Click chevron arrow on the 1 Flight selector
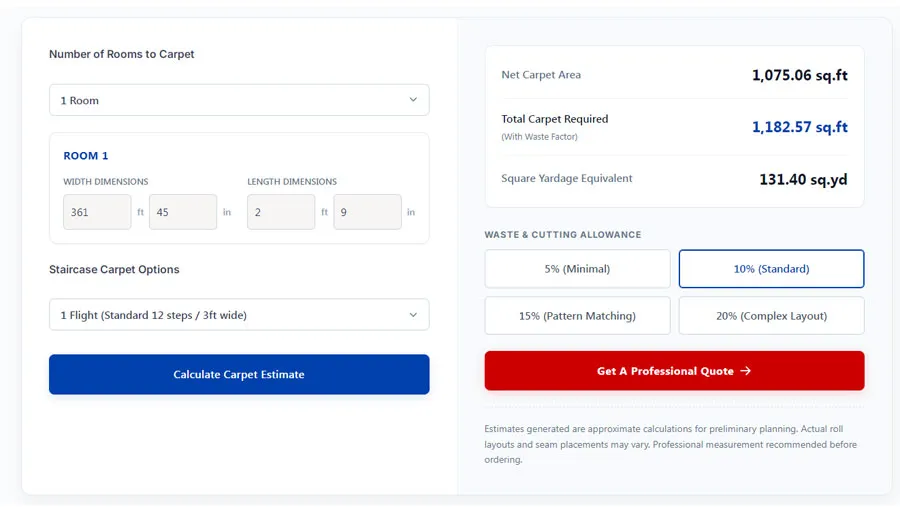This screenshot has width=900, height=507. pos(413,315)
